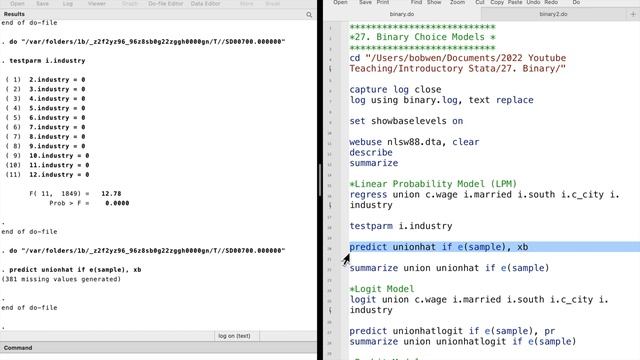This screenshot has width=640, height=360.
Task: Open a file in Do-file Editor toolbar
Action: coord(340,2)
